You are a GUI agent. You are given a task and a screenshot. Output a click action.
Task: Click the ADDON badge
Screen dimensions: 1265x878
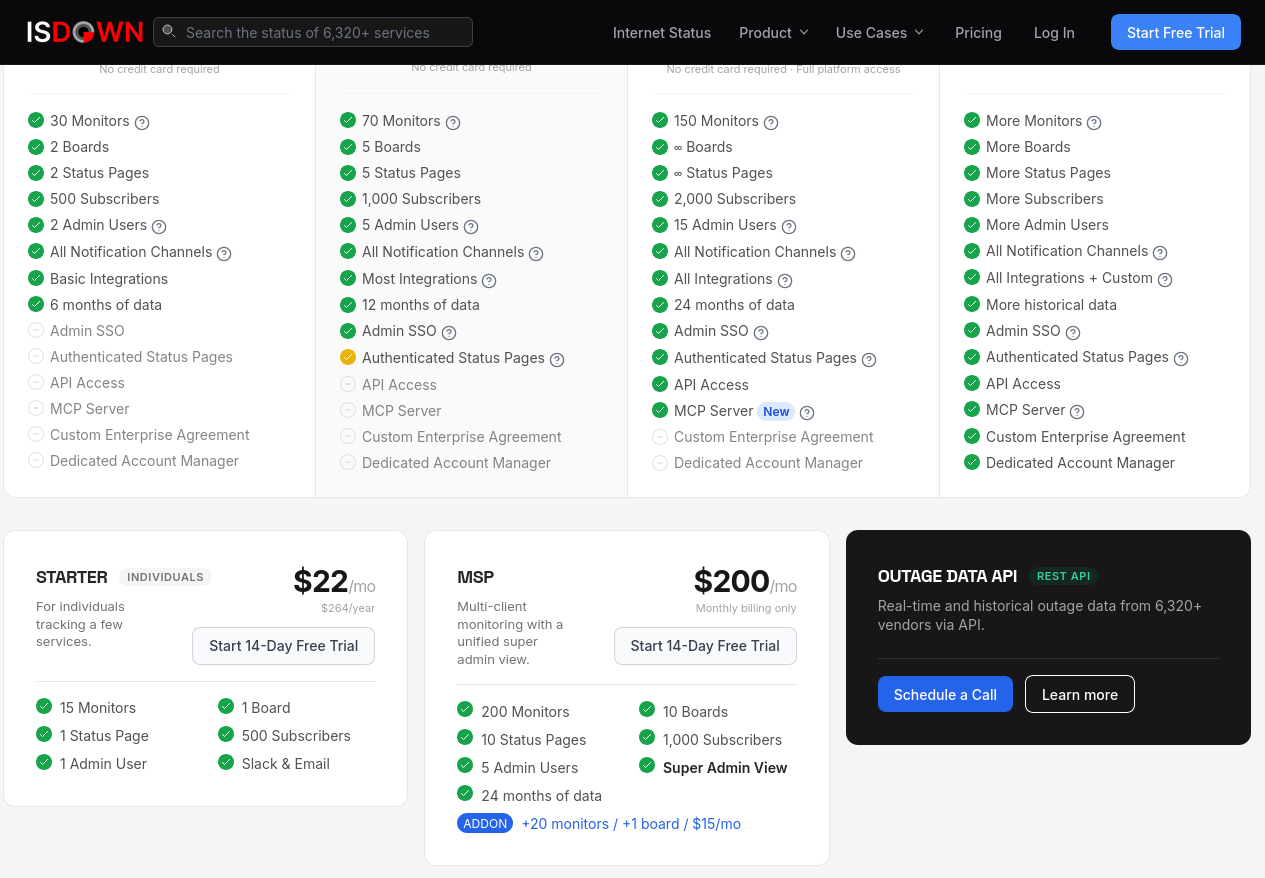(x=485, y=824)
